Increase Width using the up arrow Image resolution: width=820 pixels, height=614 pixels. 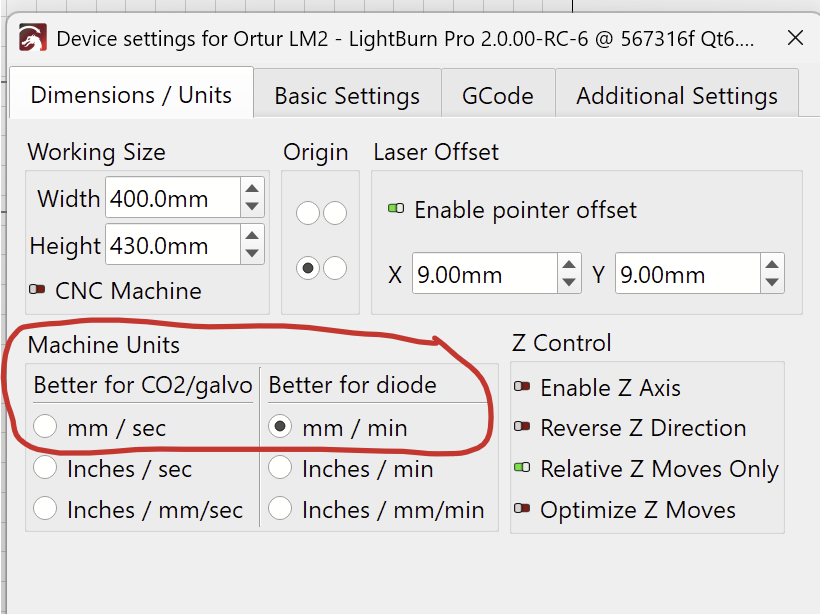click(252, 189)
